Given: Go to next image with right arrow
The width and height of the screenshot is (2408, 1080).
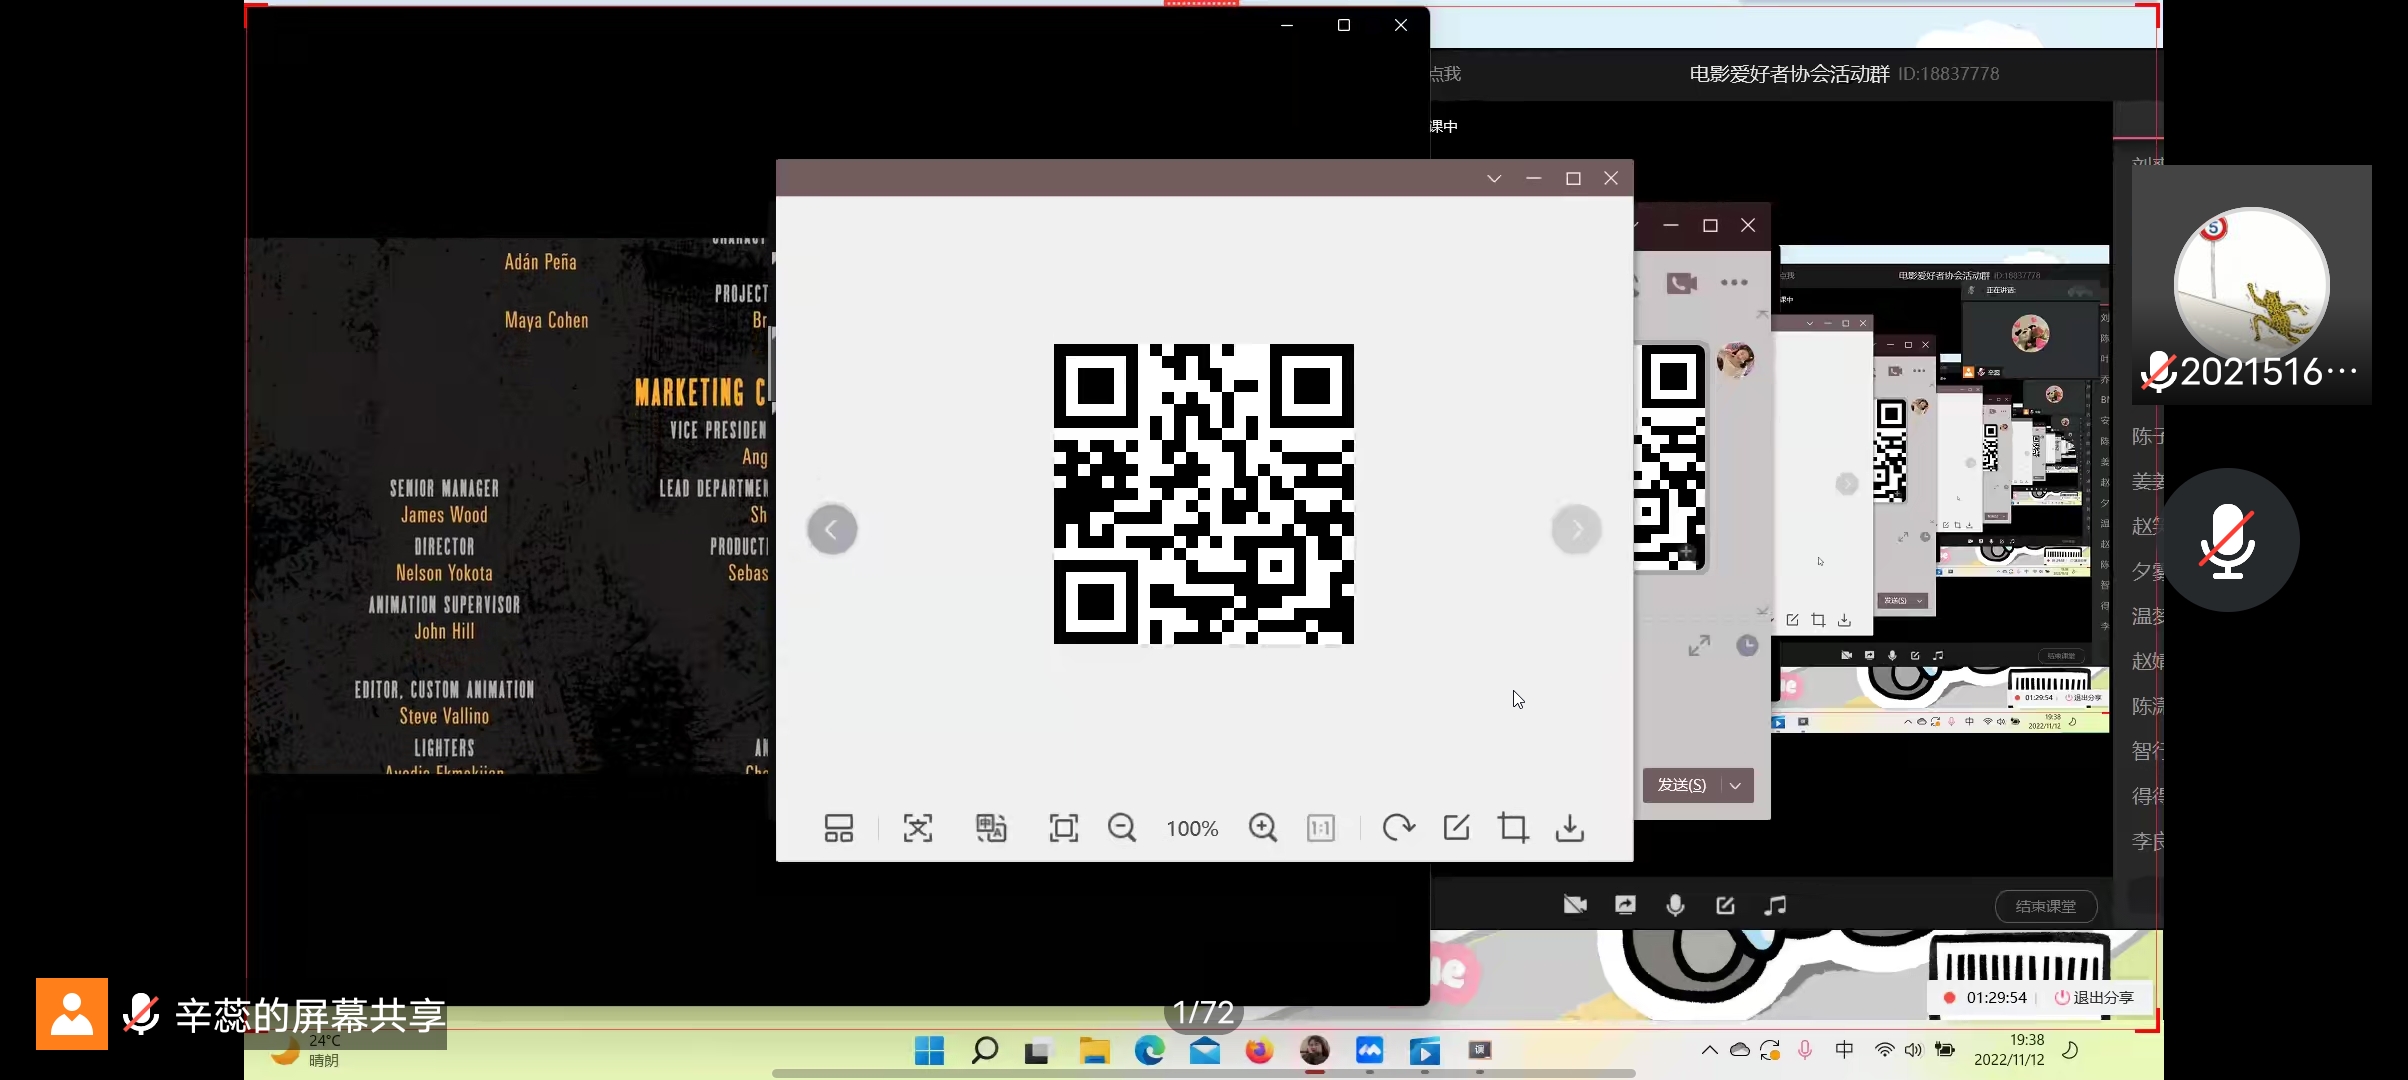Looking at the screenshot, I should (1576, 529).
